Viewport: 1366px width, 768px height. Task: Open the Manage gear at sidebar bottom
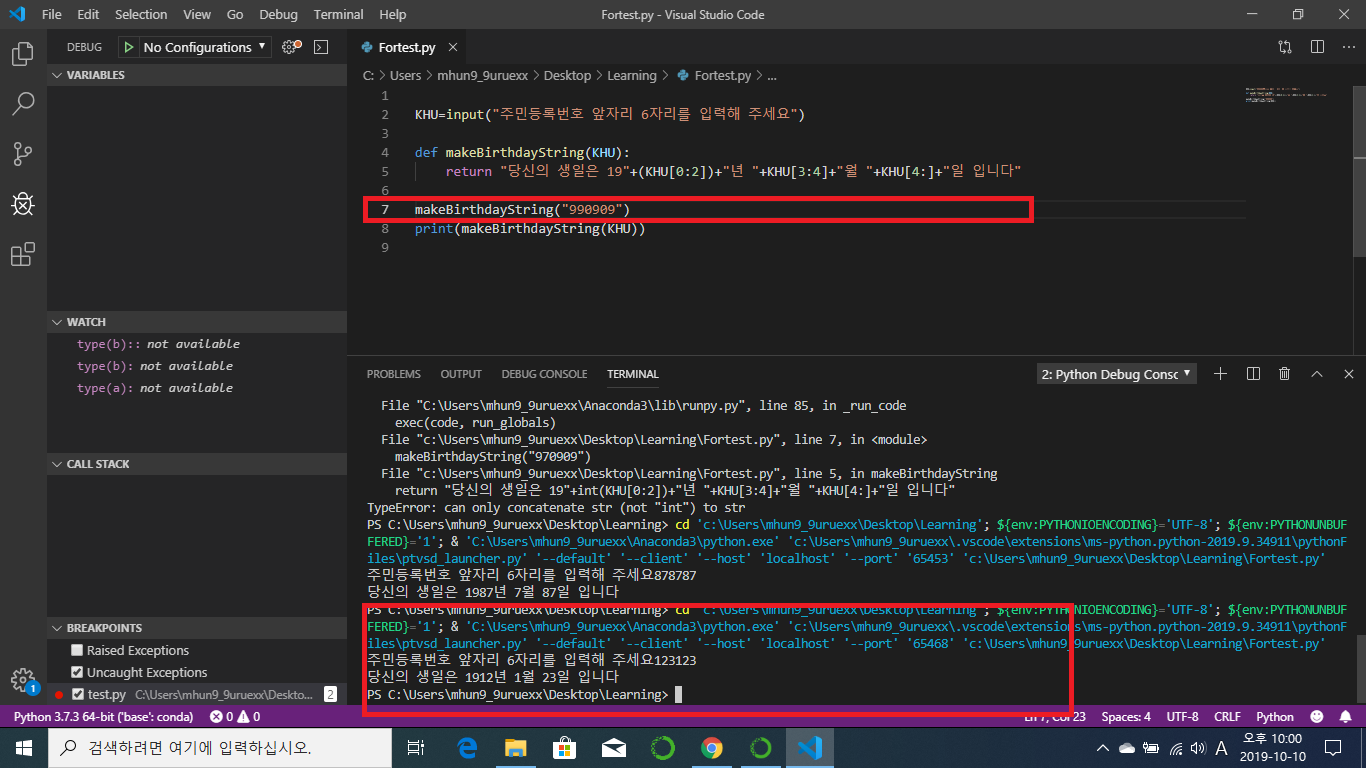point(22,680)
